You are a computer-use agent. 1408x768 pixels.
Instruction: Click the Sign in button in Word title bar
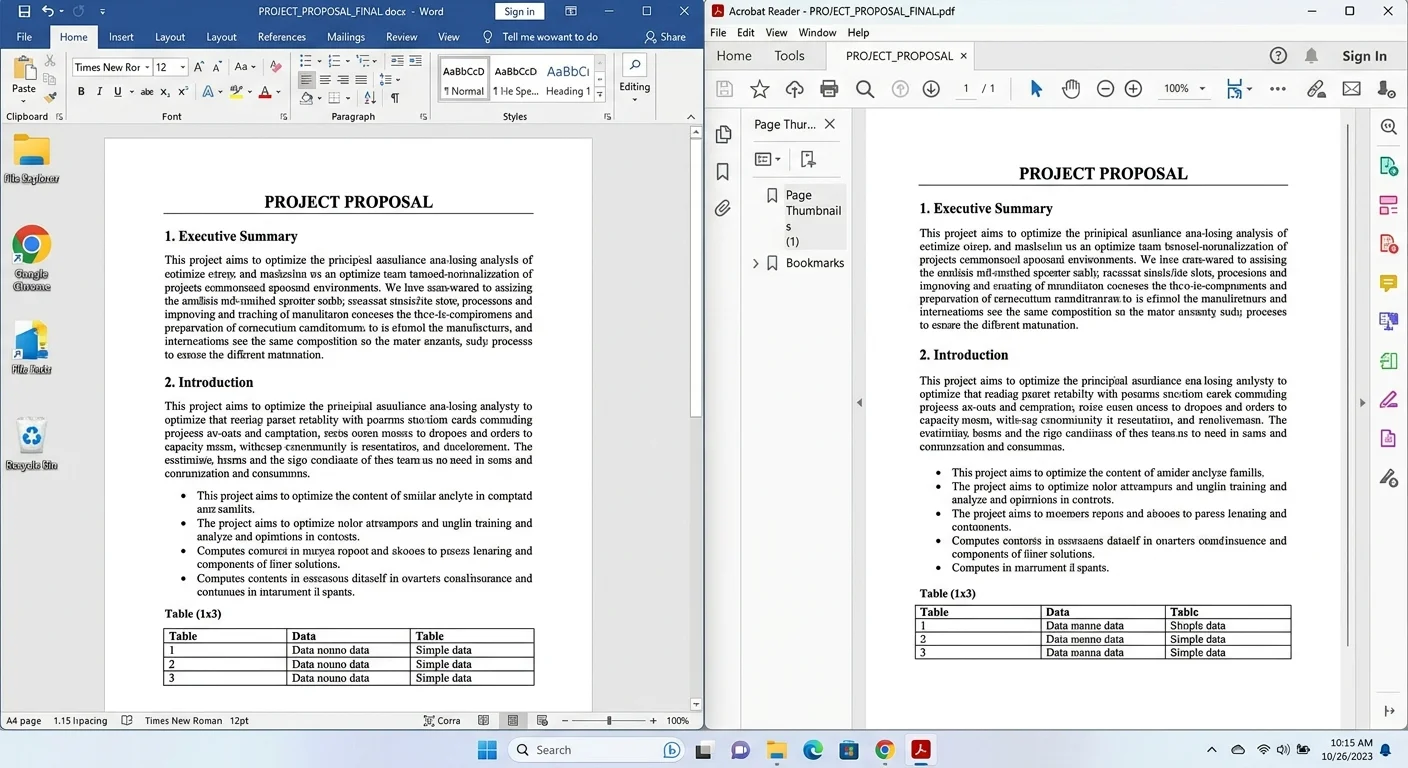[519, 11]
